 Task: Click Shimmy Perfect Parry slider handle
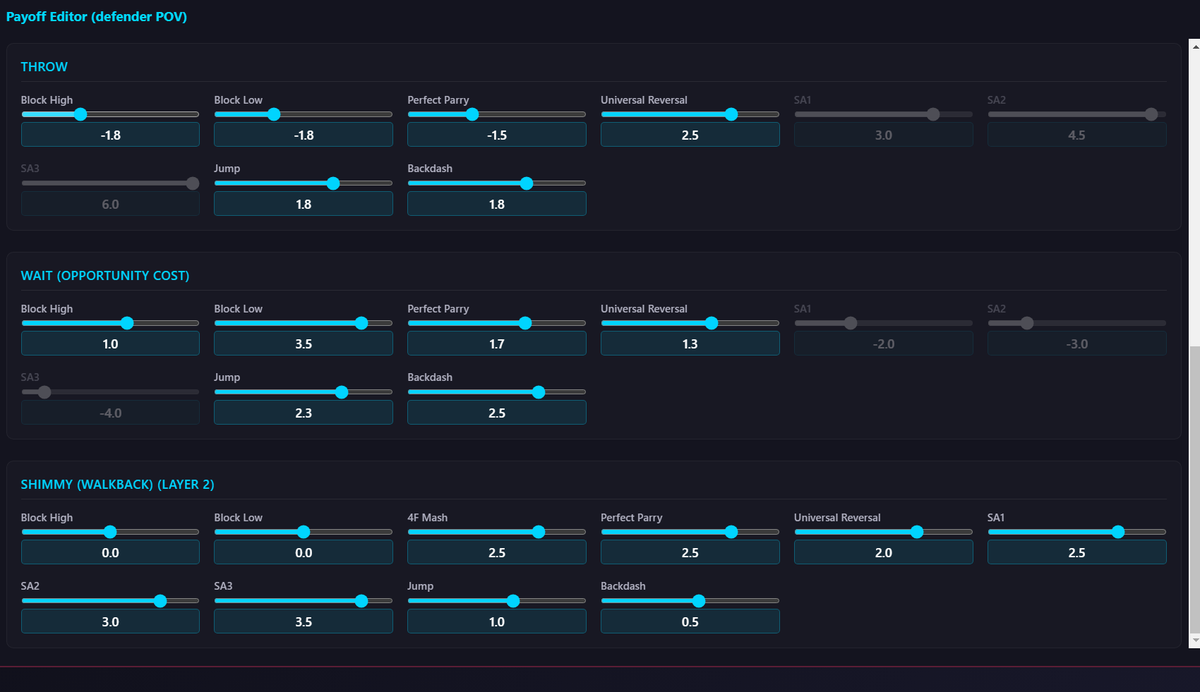click(731, 532)
